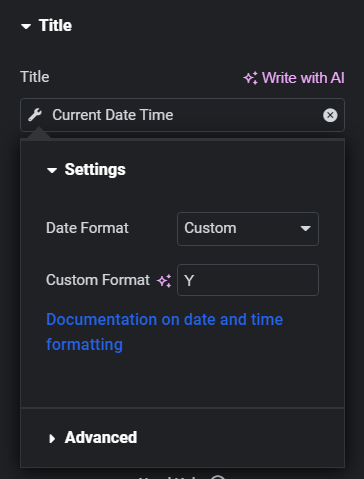Click the partially visible Need Help link
Screen dimensions: 364x479
[x=182, y=477]
